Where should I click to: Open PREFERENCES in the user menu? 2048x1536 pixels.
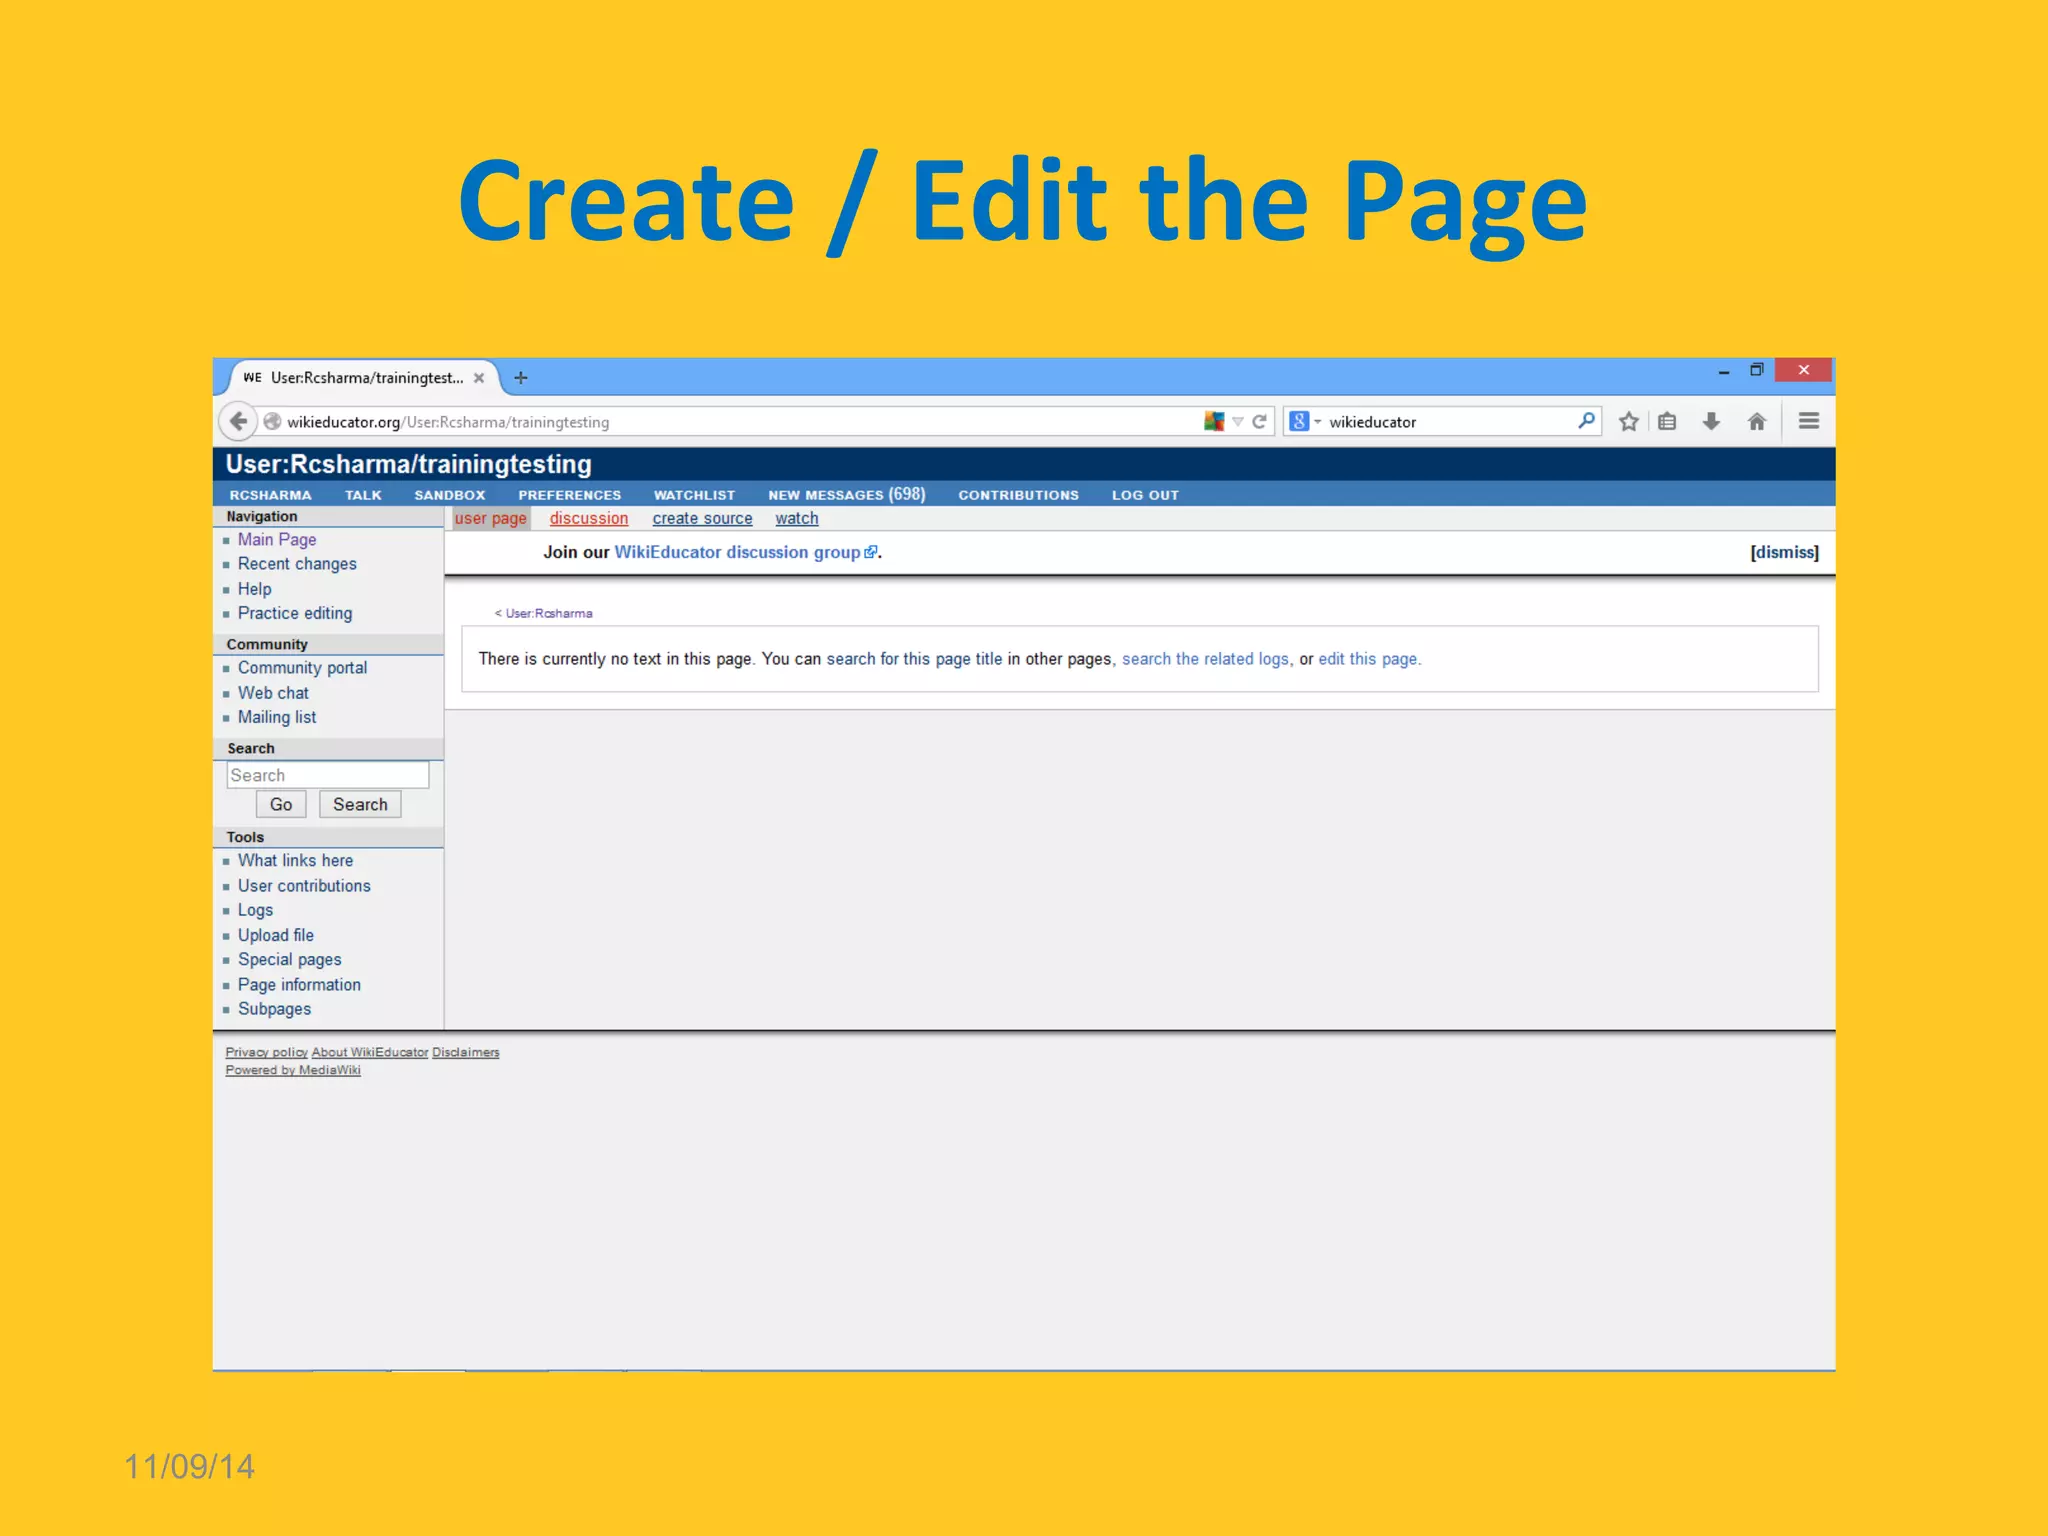coord(570,495)
